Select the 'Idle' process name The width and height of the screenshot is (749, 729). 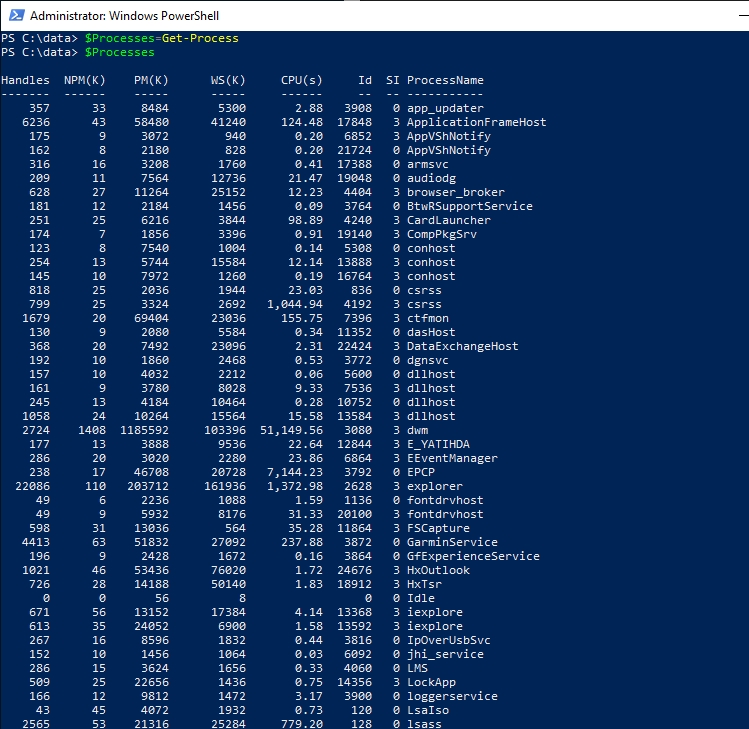[x=421, y=598]
